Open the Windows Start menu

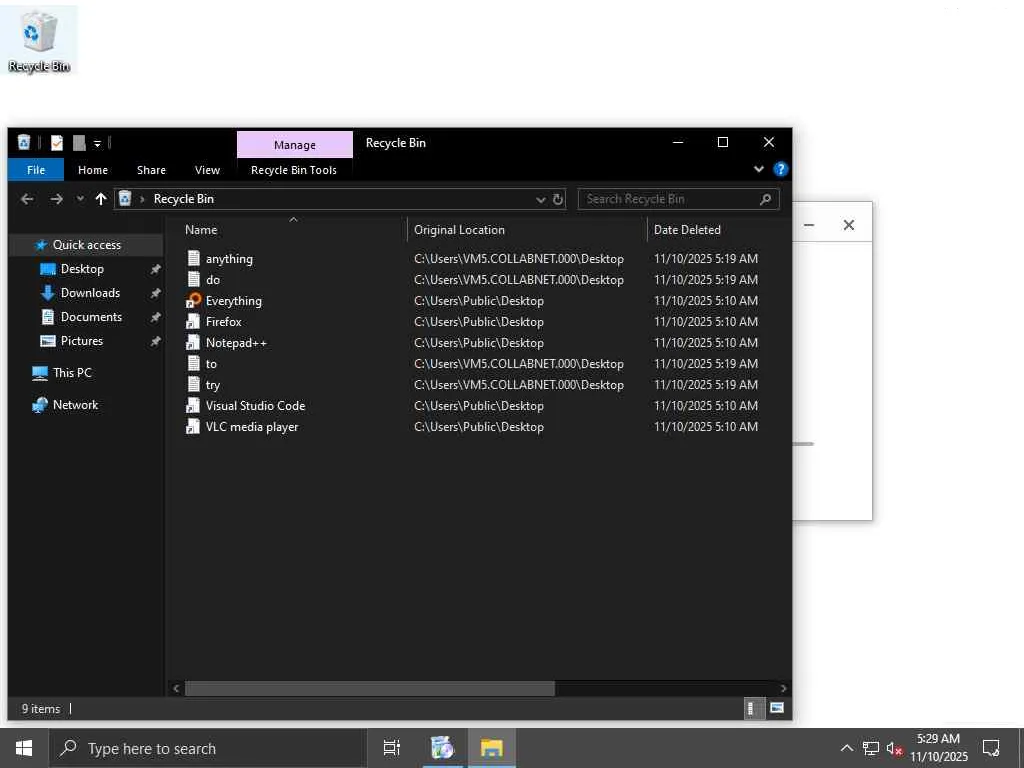pos(24,748)
